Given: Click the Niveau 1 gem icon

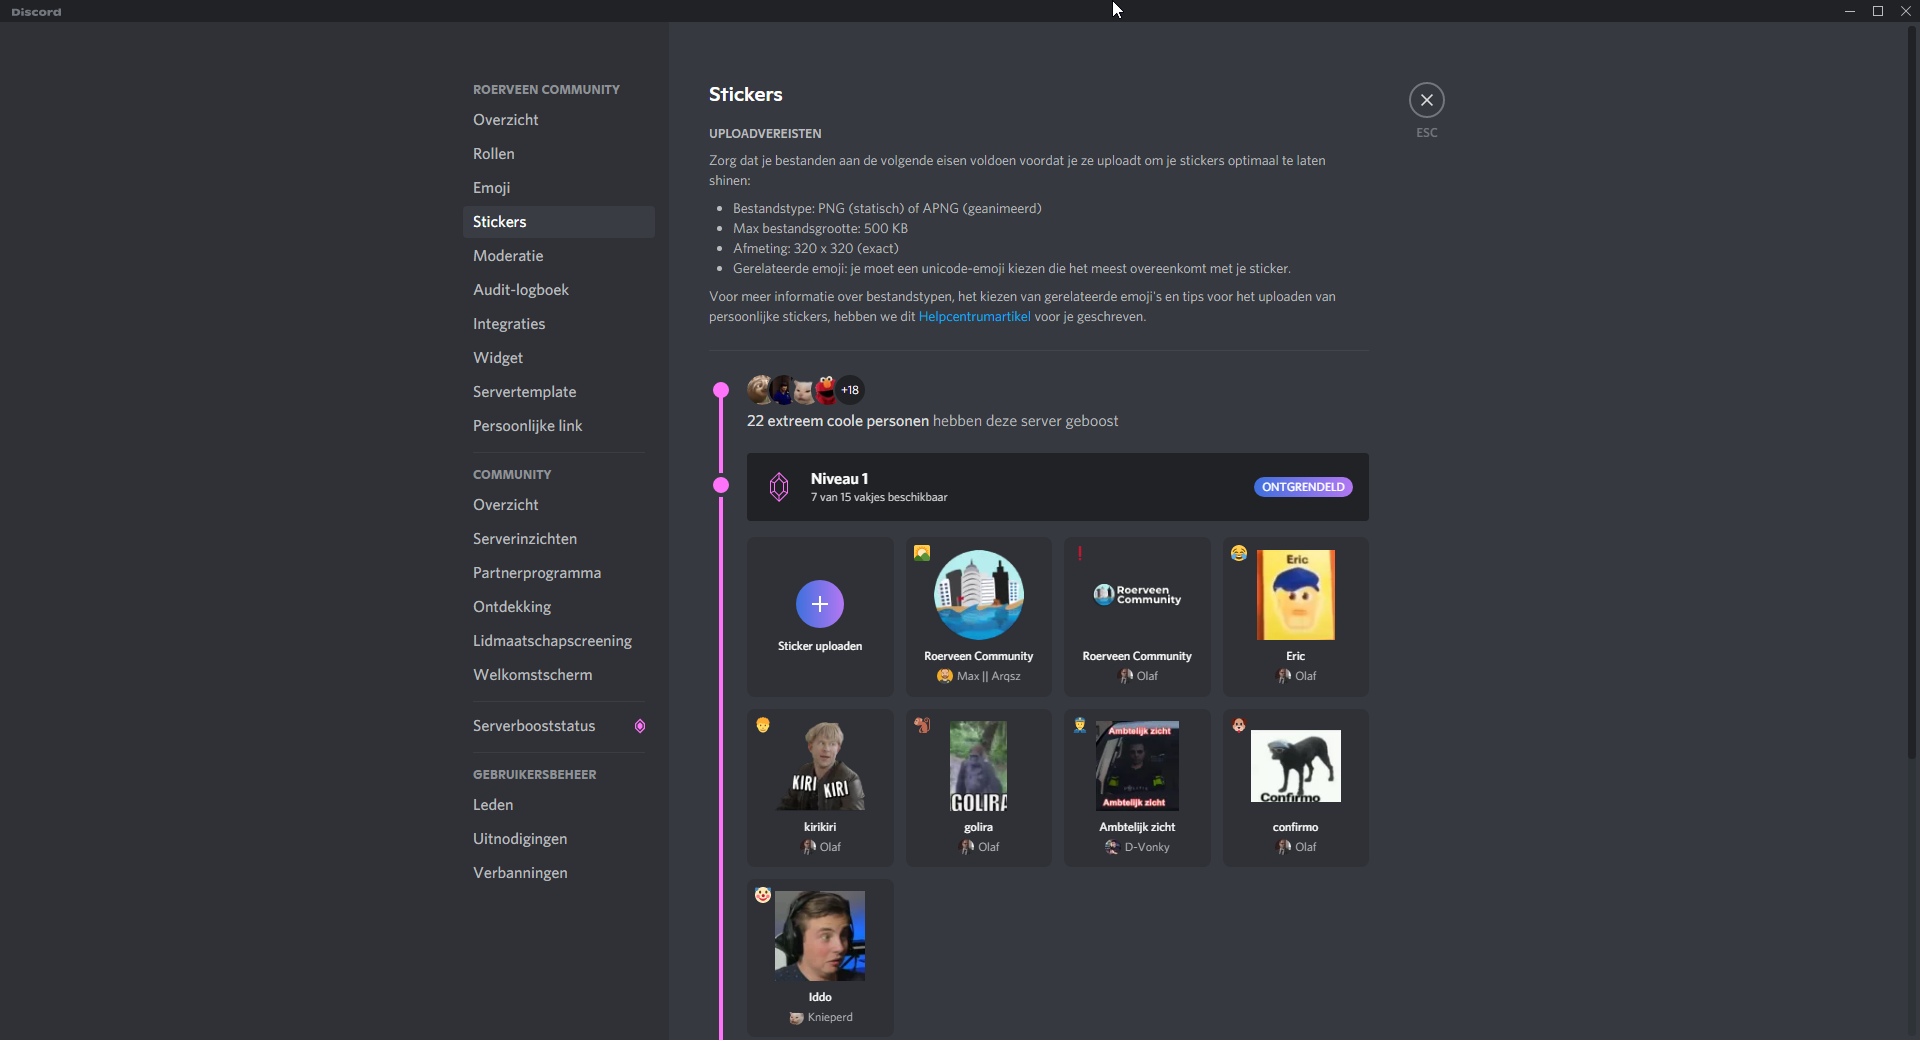Looking at the screenshot, I should pyautogui.click(x=779, y=487).
